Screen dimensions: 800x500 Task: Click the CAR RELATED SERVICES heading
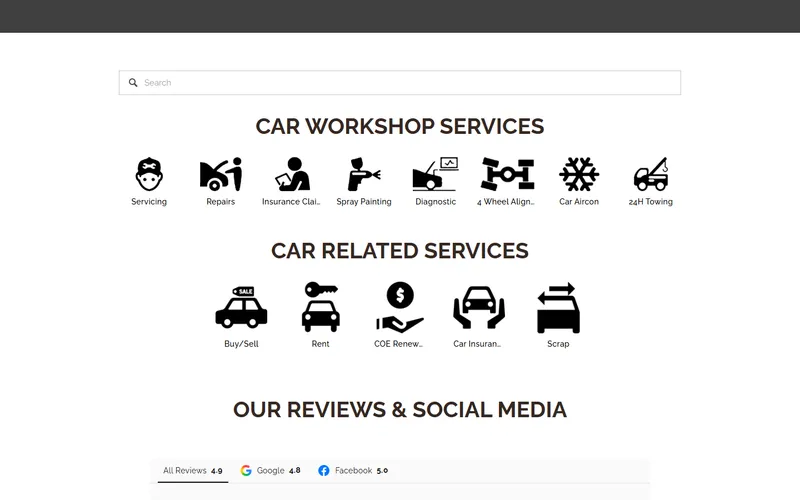point(400,251)
